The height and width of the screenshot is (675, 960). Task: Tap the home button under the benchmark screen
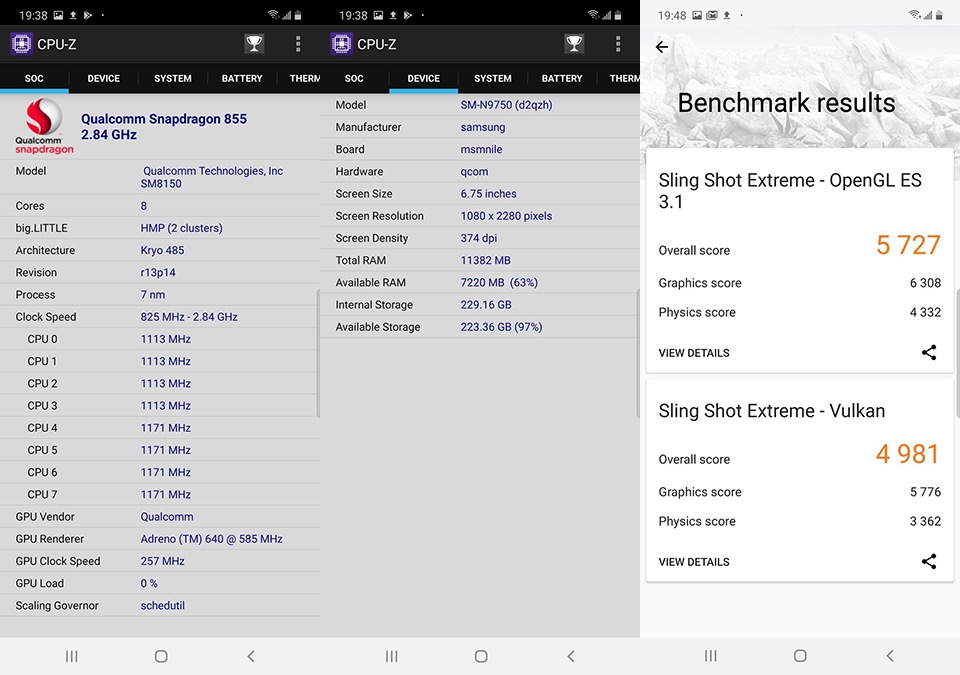tap(800, 656)
